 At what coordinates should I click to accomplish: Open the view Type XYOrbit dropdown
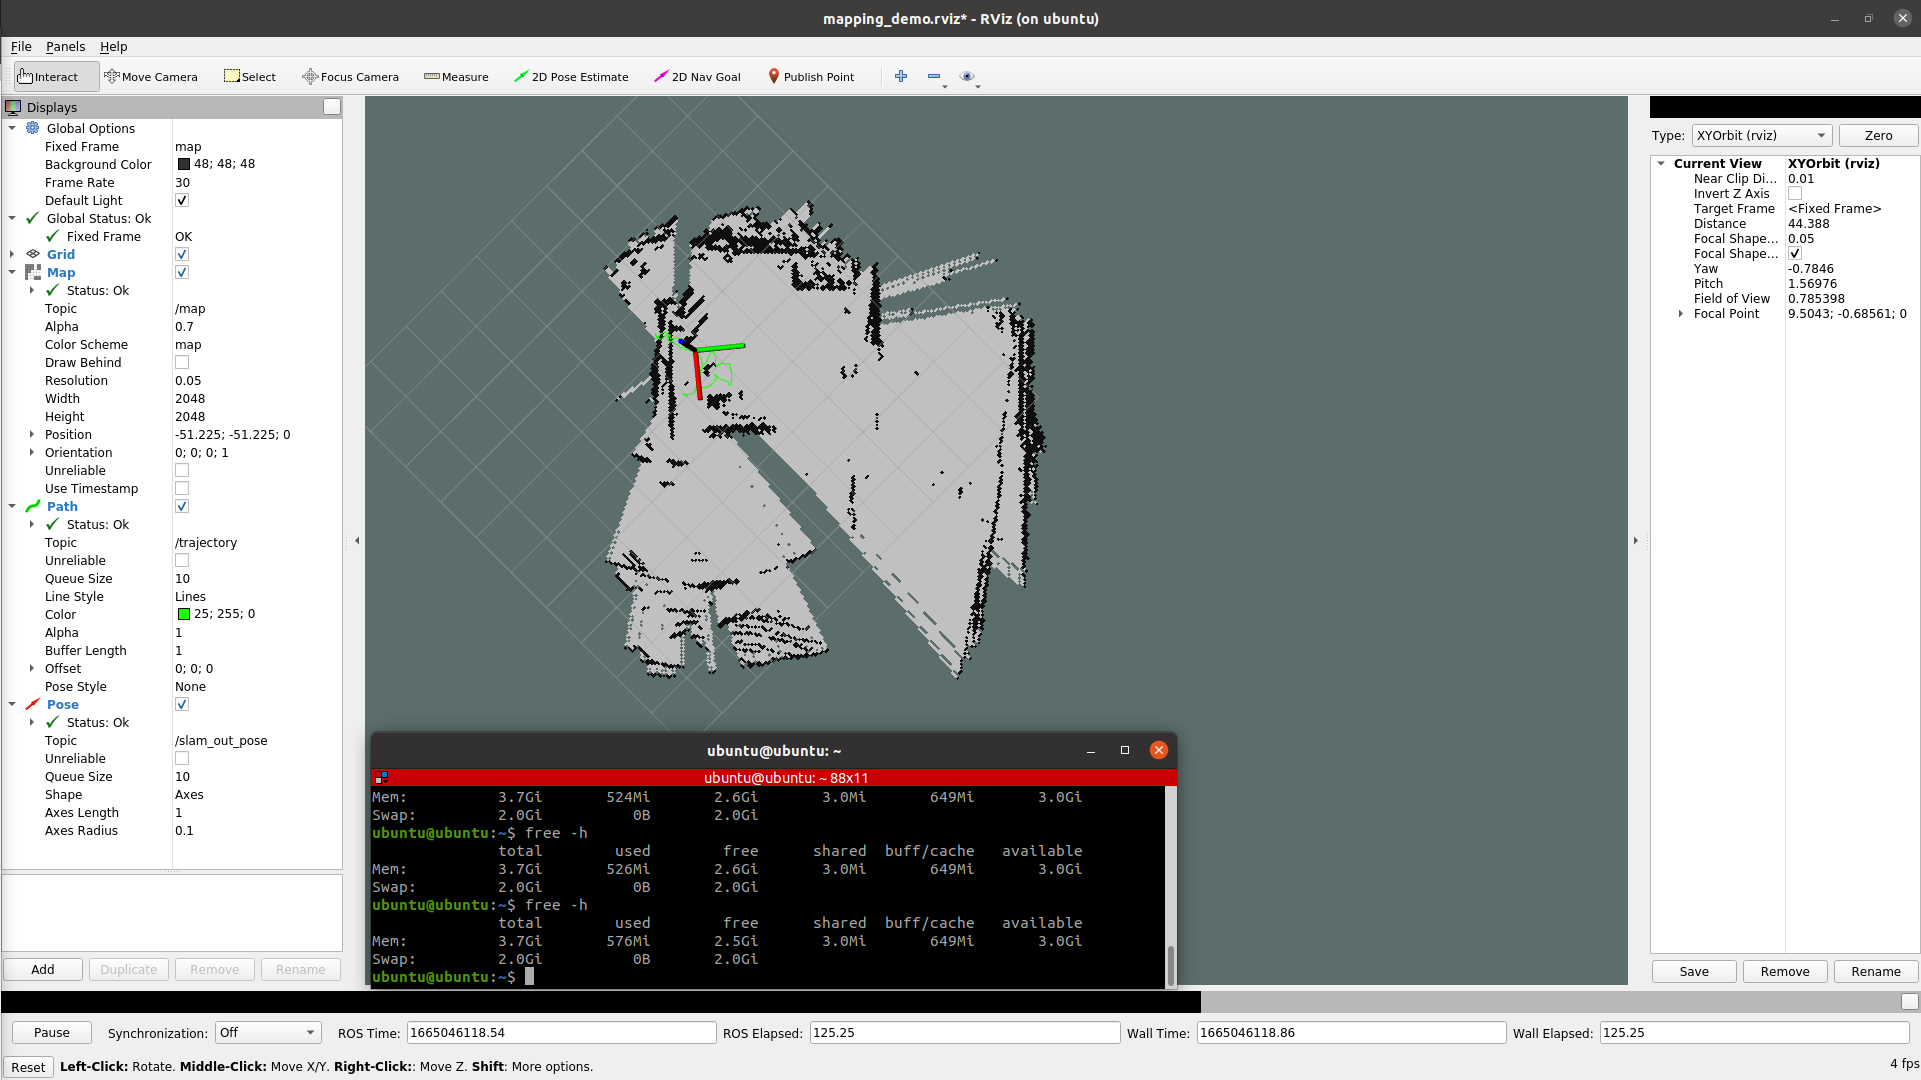1761,136
